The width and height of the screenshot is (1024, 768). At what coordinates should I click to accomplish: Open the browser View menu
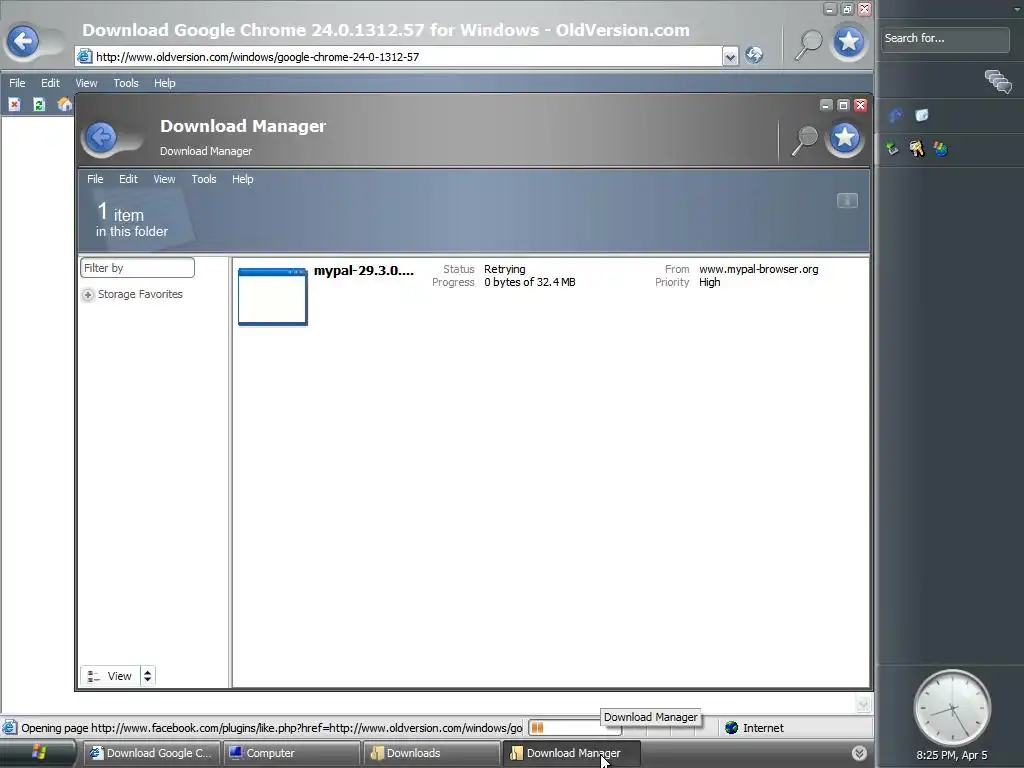pyautogui.click(x=86, y=83)
